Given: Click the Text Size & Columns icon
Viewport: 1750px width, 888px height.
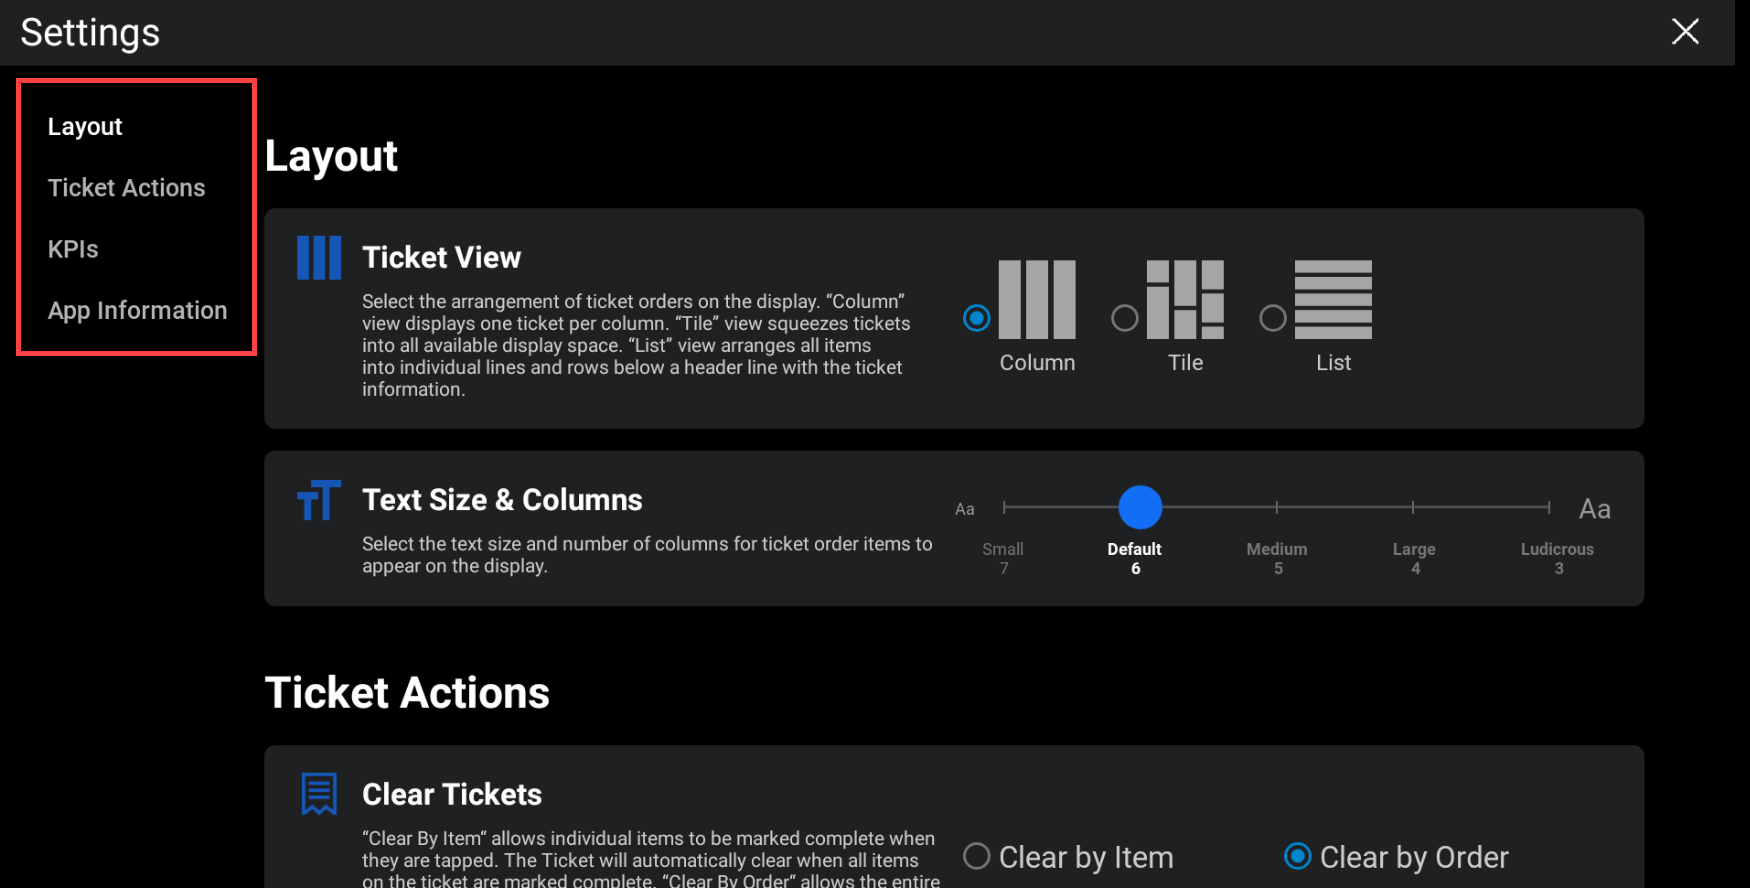Looking at the screenshot, I should [x=319, y=500].
